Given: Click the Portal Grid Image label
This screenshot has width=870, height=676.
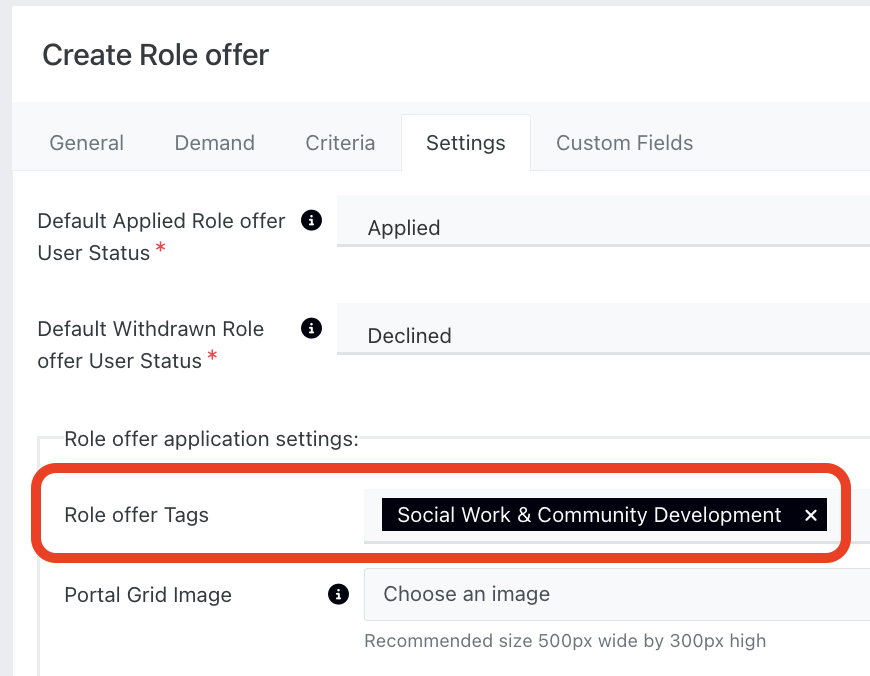Looking at the screenshot, I should 148,595.
